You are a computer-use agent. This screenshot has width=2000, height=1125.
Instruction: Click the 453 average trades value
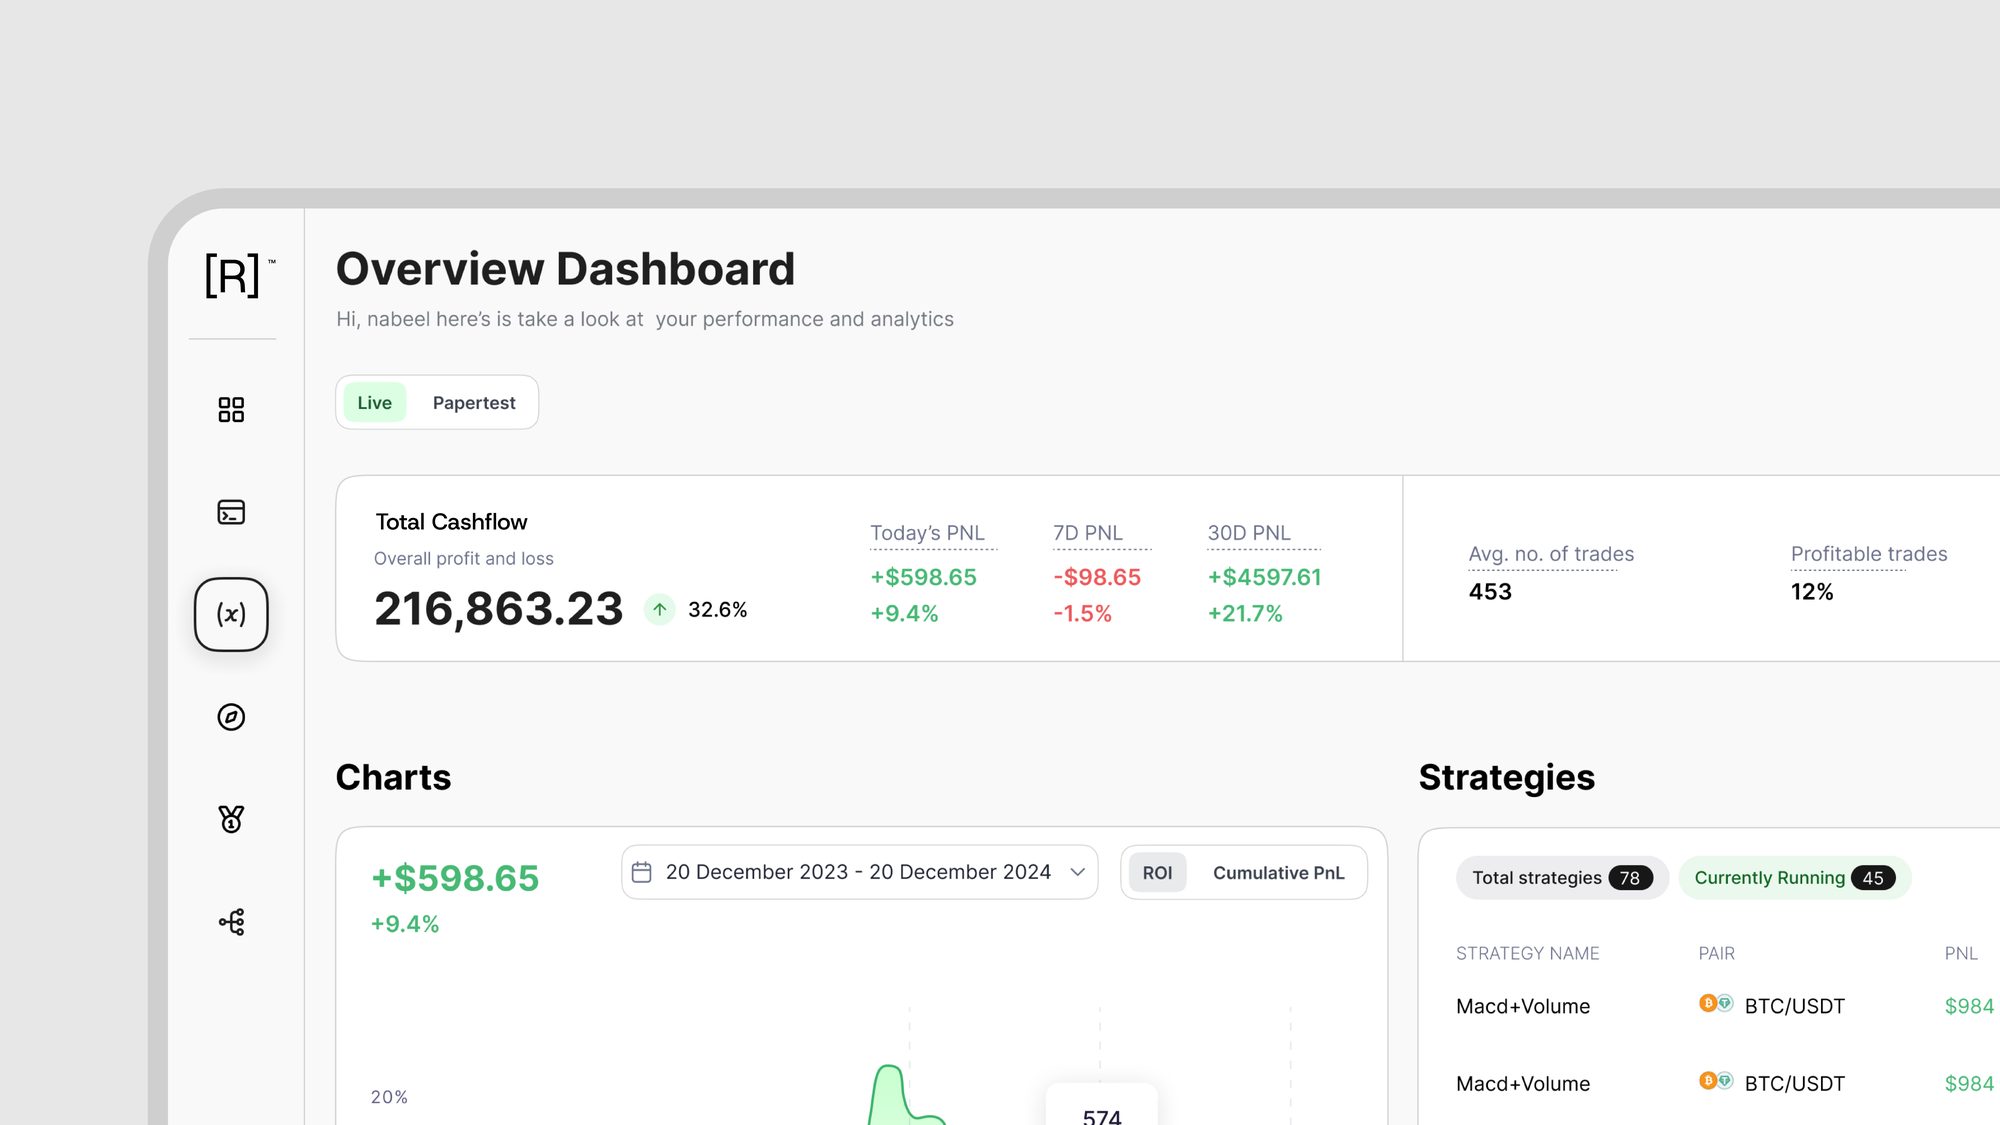pyautogui.click(x=1490, y=592)
